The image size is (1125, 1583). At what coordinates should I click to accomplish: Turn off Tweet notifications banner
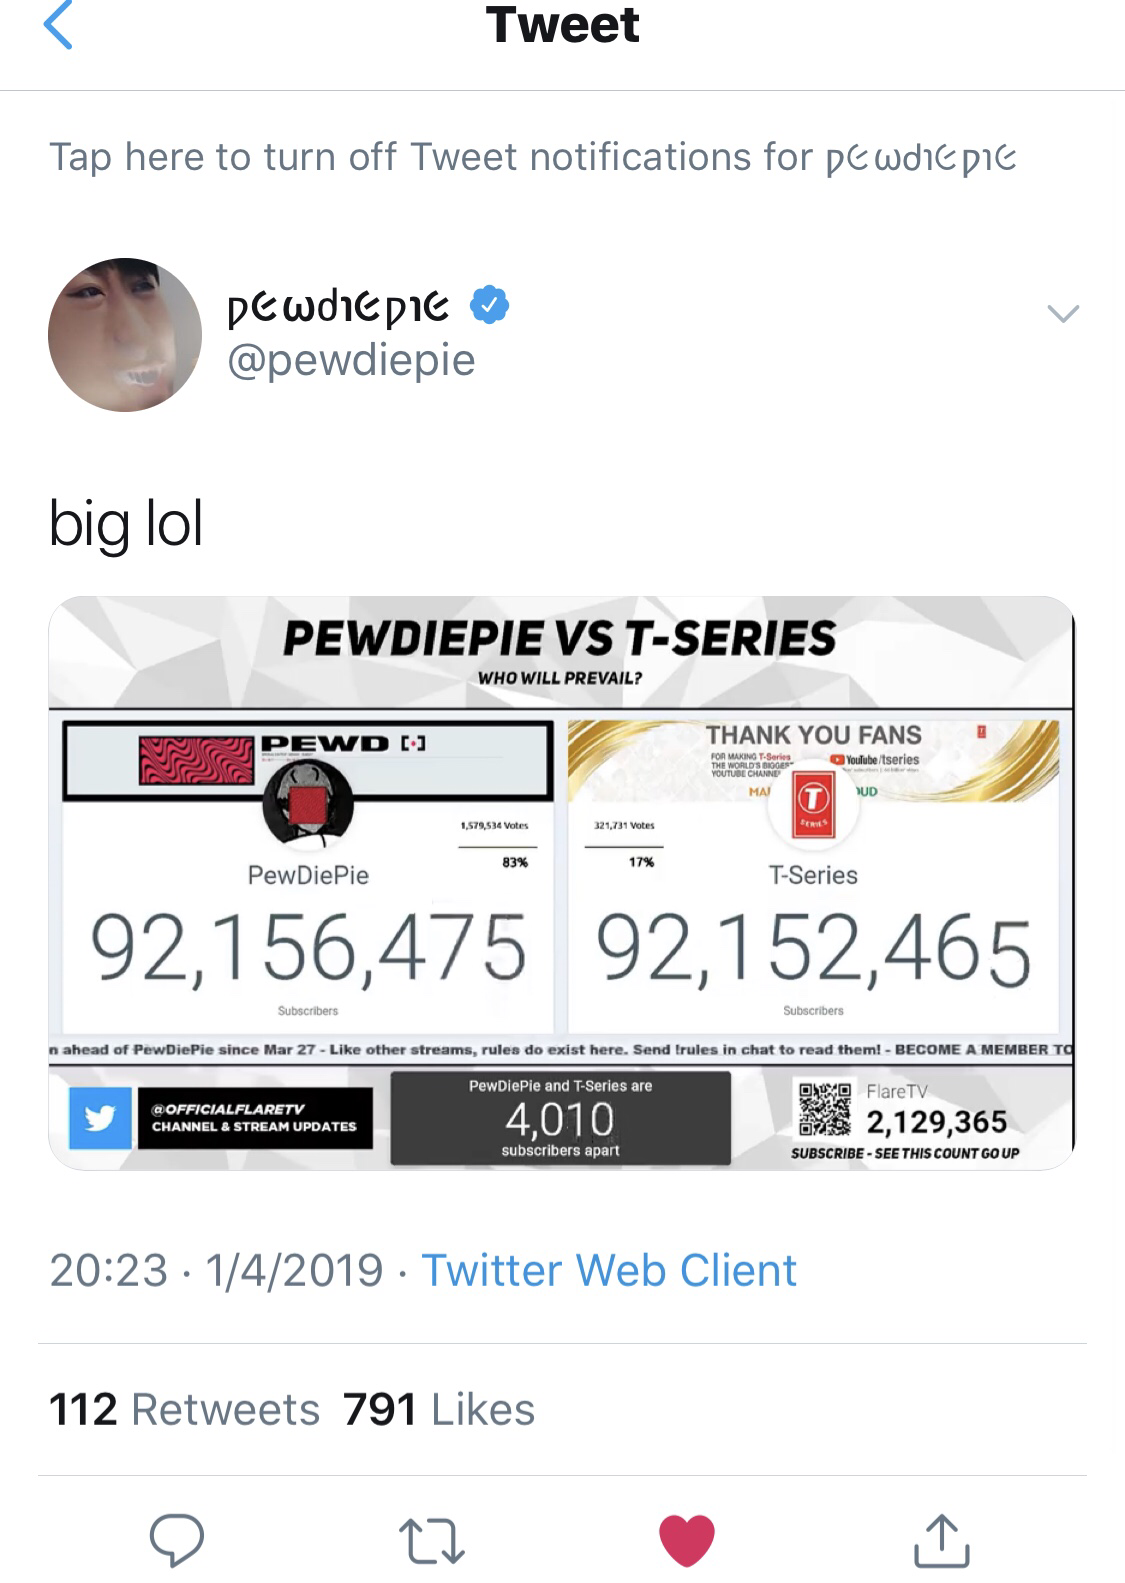[533, 157]
